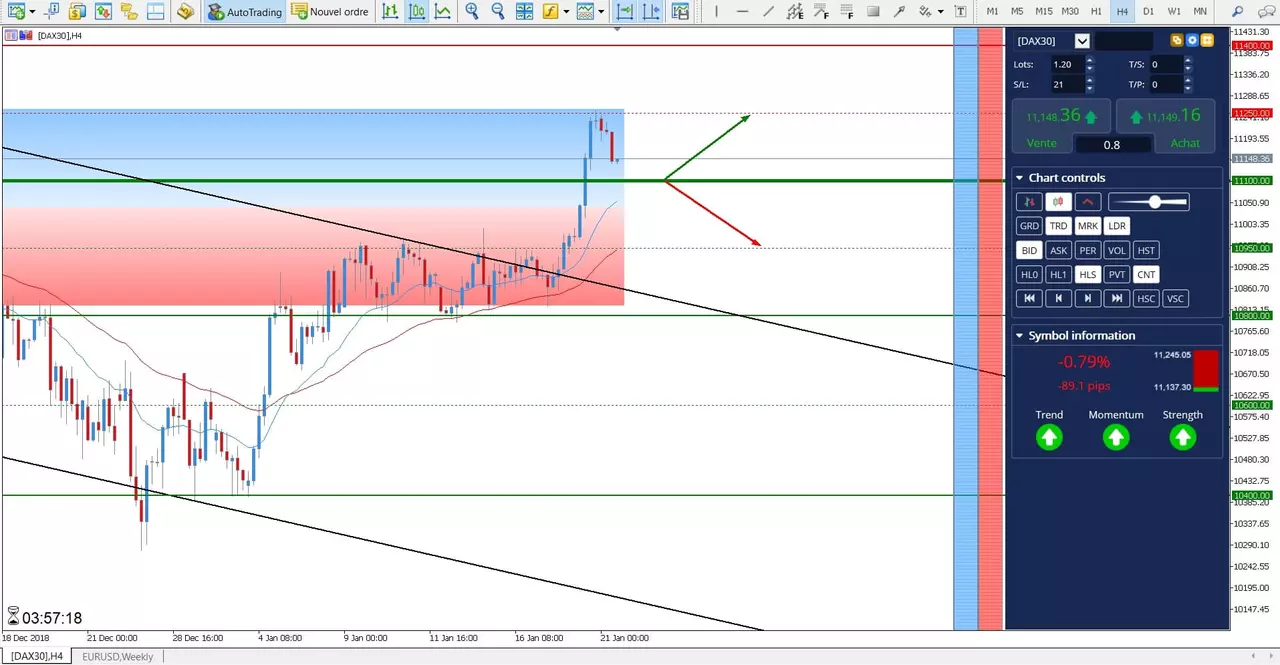Select horizontal line drawing tool

[742, 12]
